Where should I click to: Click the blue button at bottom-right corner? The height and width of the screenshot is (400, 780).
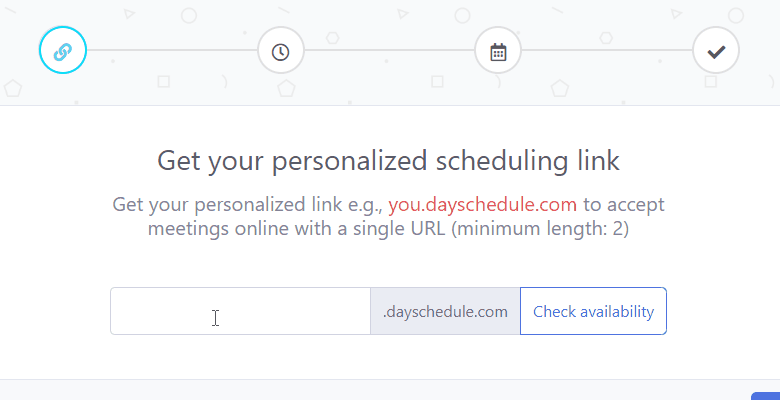tap(766, 396)
